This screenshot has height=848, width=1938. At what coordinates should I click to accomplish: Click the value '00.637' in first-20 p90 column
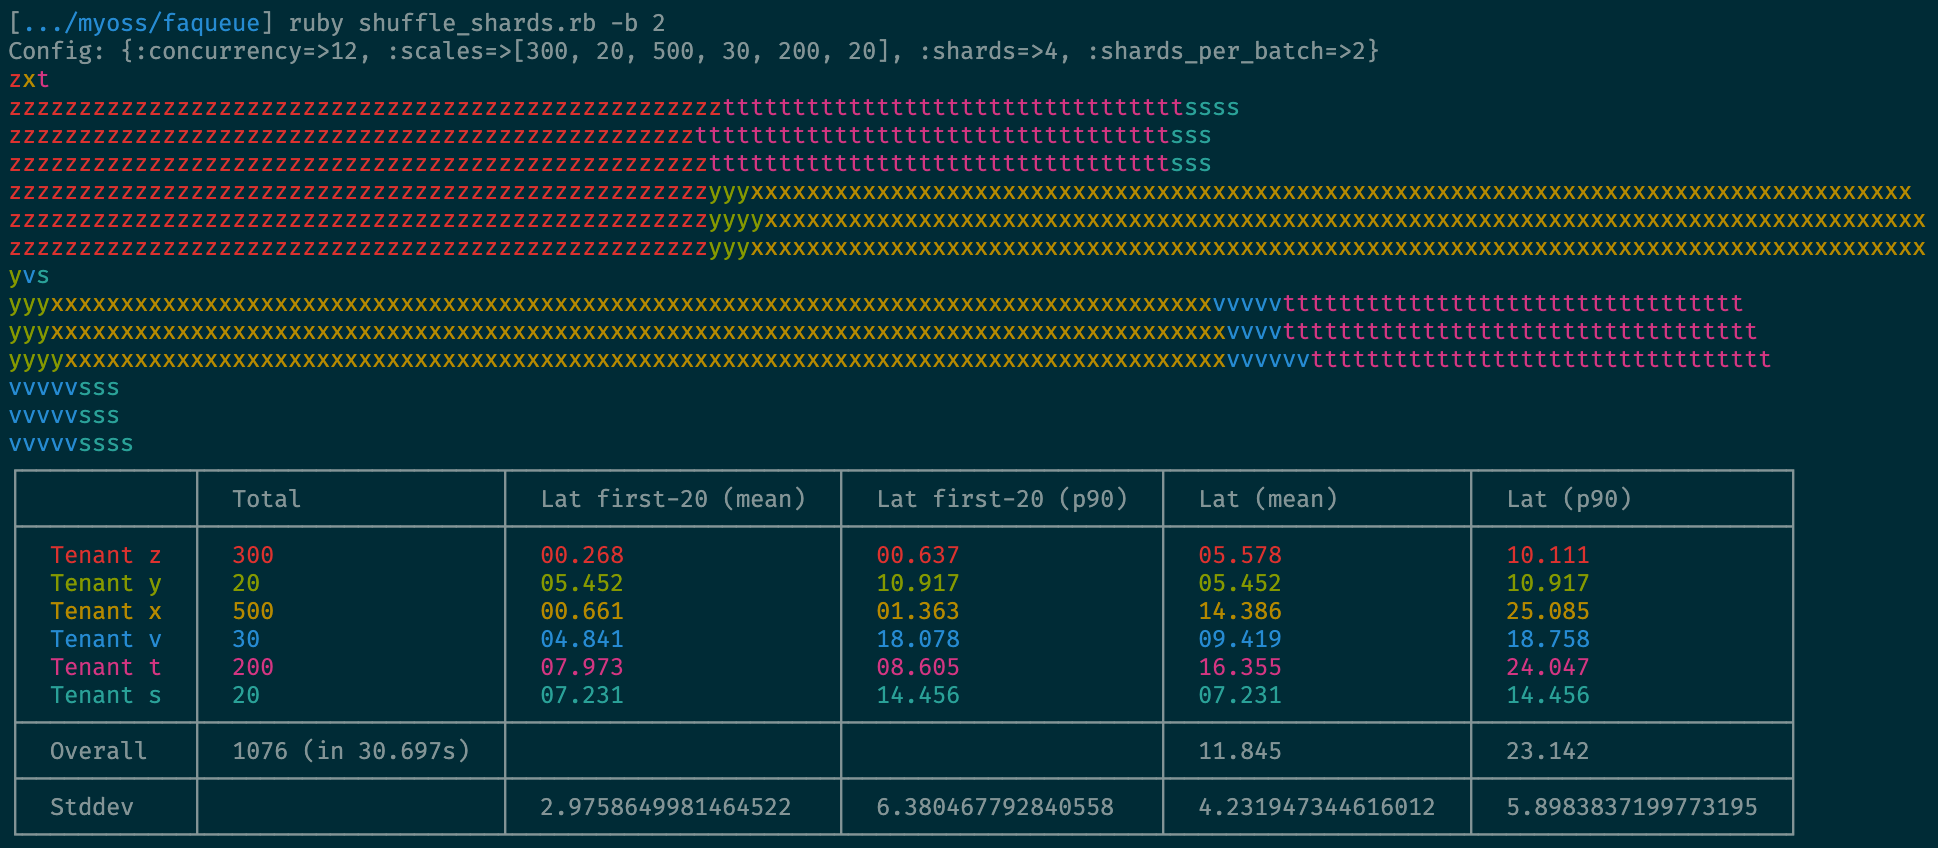pos(918,555)
